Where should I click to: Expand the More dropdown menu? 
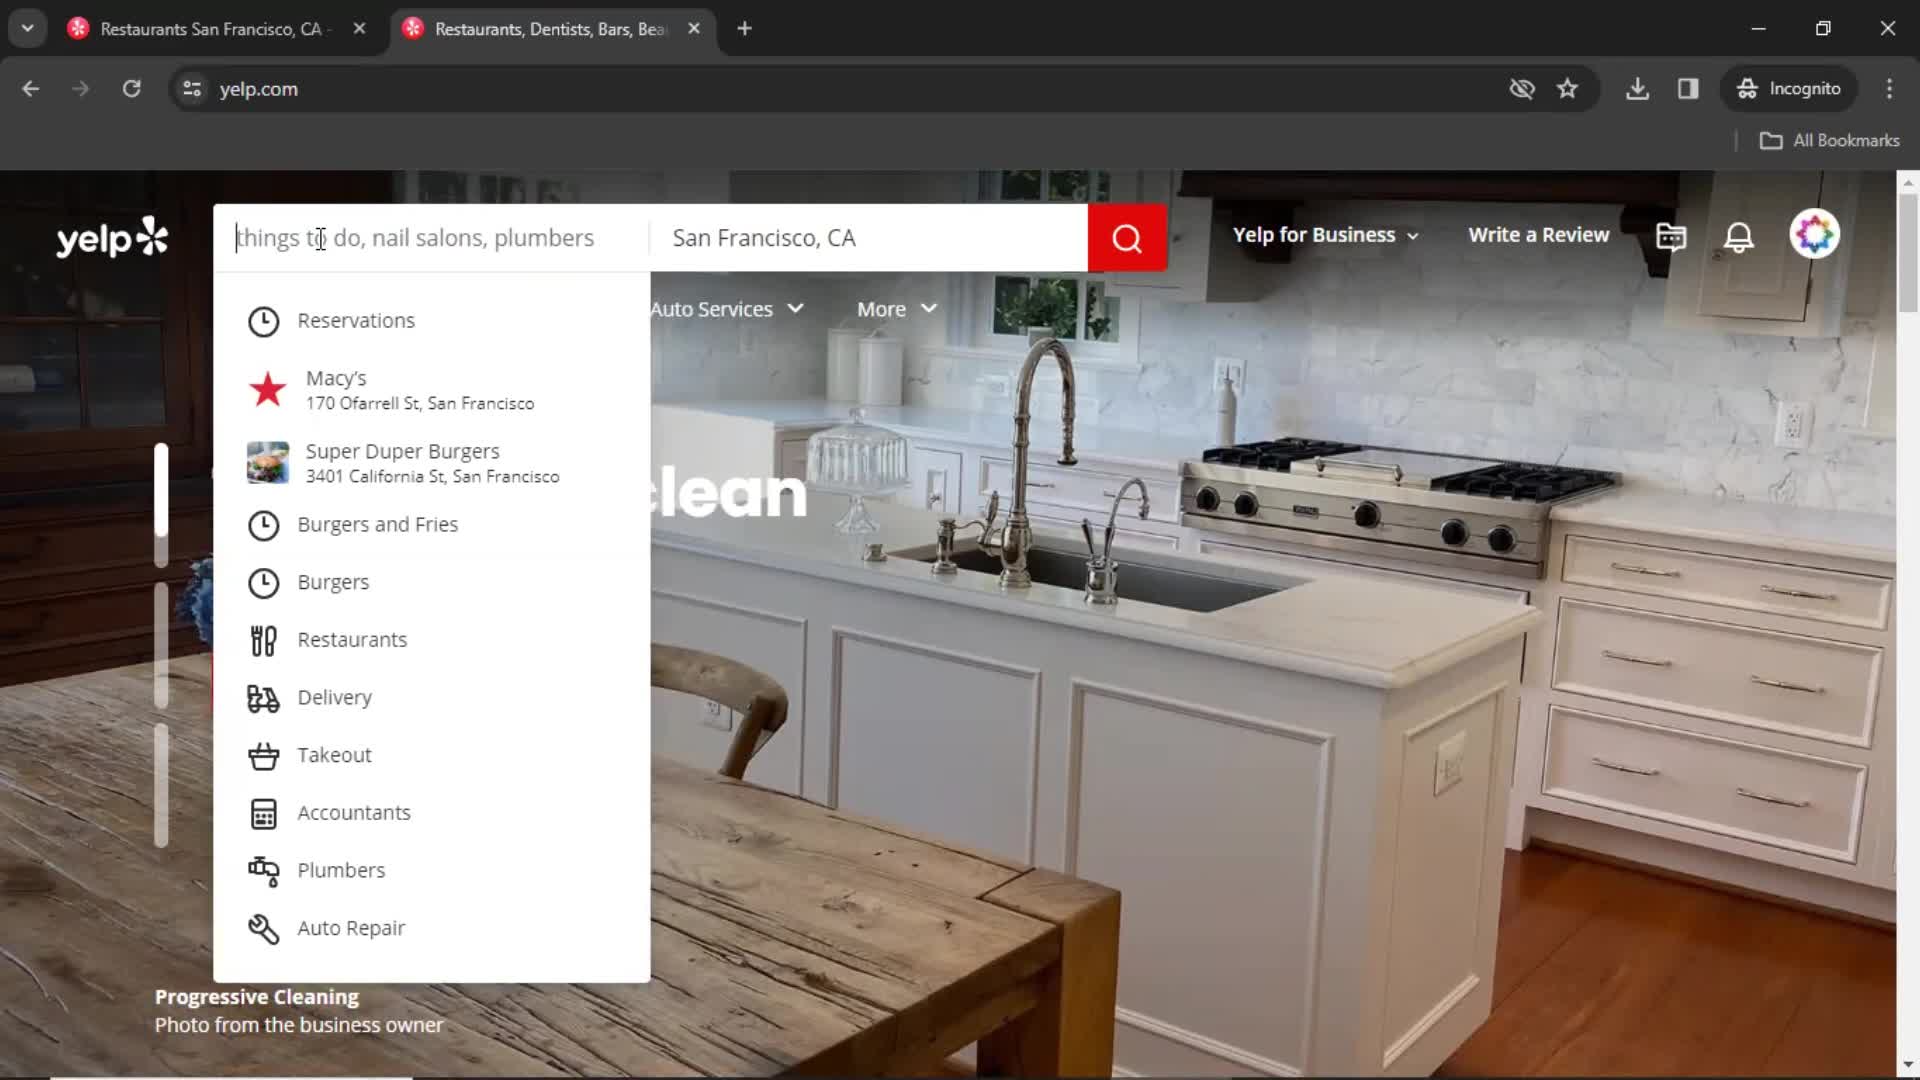pos(899,309)
